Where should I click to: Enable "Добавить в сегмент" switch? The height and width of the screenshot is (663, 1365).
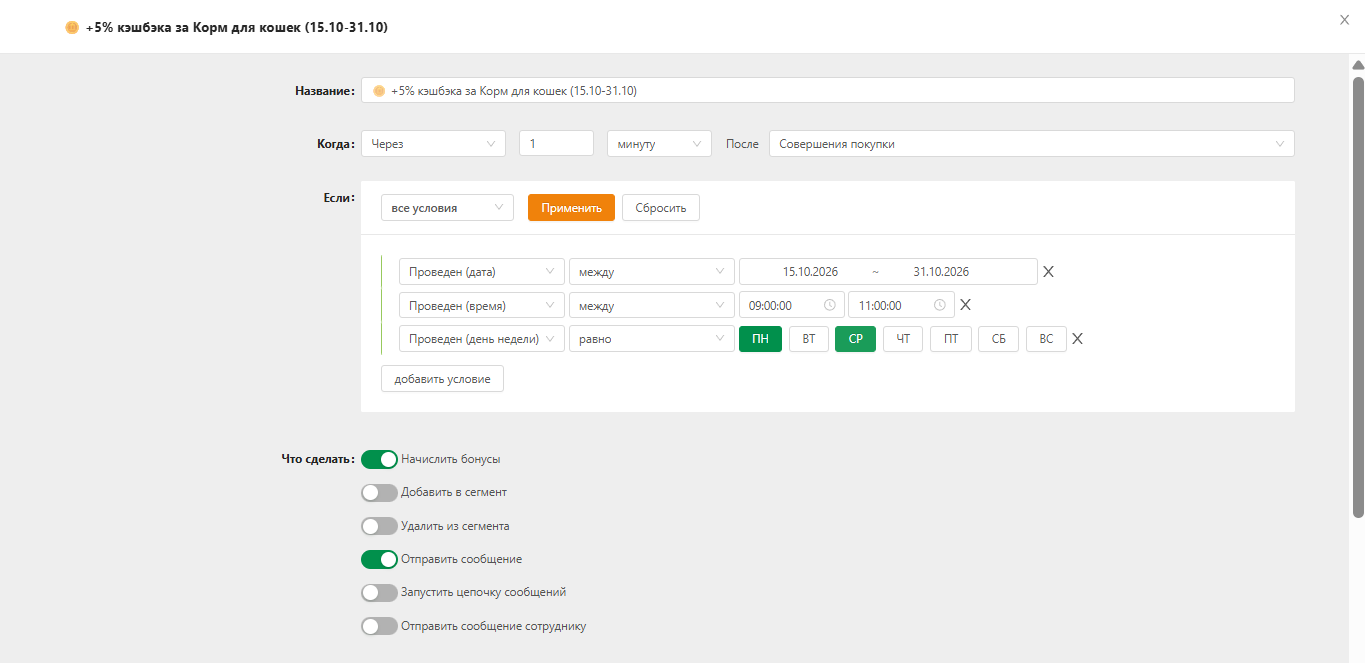[x=379, y=493]
